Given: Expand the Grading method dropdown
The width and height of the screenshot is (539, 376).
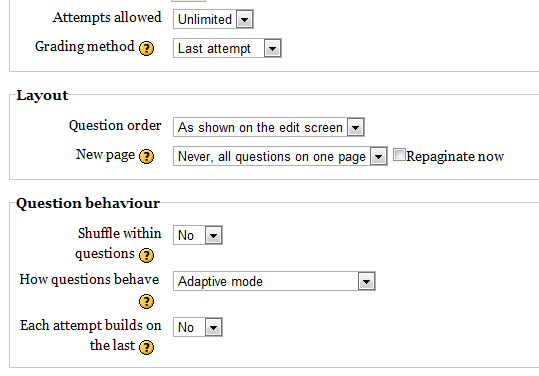Looking at the screenshot, I should point(227,48).
